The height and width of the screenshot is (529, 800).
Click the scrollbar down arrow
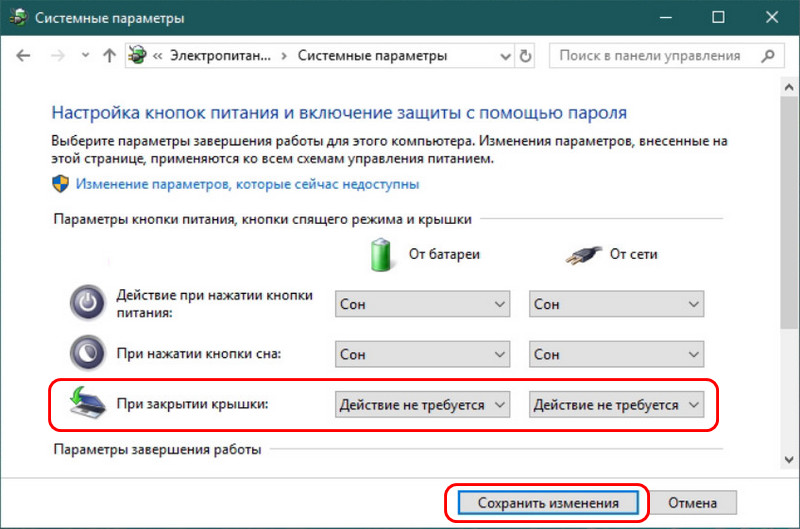click(x=789, y=459)
